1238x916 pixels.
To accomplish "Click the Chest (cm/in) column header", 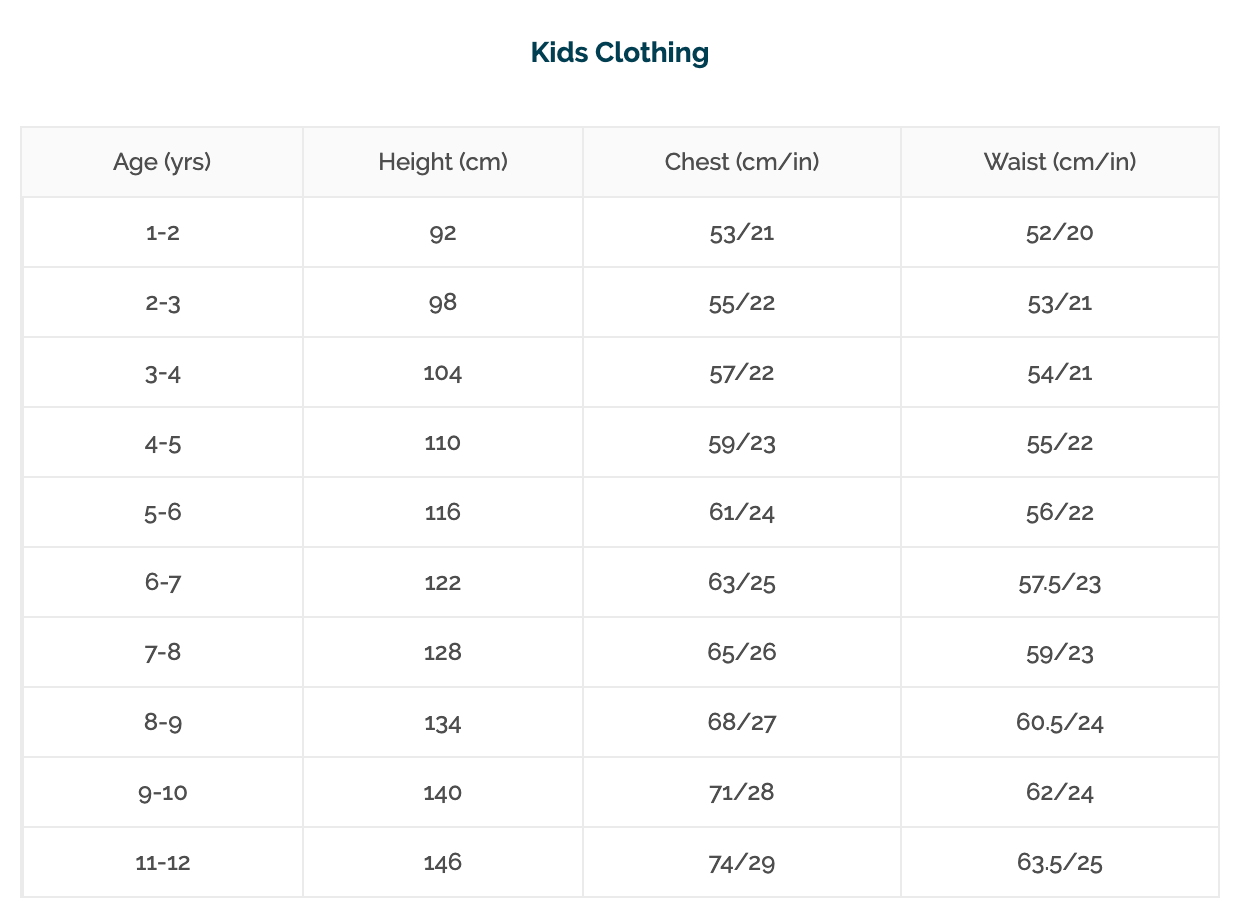I will [742, 162].
